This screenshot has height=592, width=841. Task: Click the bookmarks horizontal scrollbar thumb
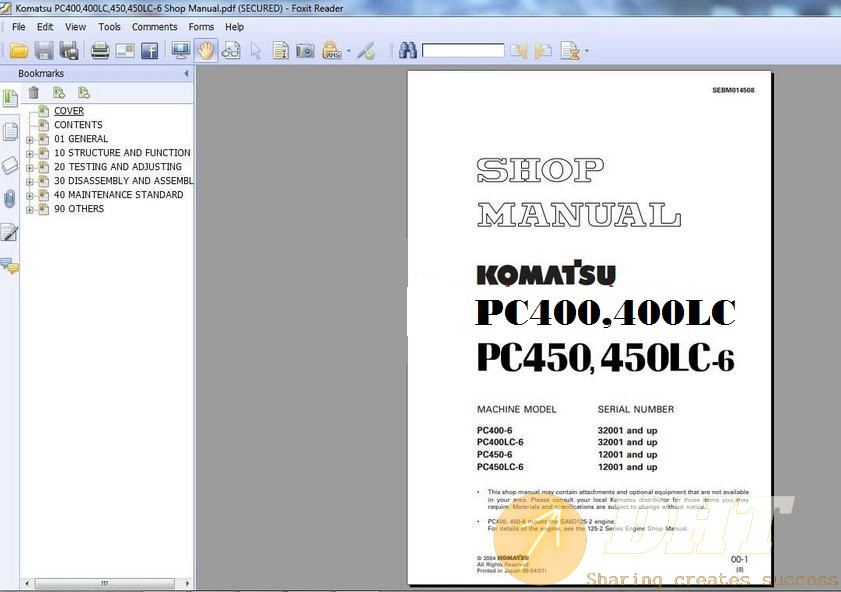pyautogui.click(x=105, y=583)
